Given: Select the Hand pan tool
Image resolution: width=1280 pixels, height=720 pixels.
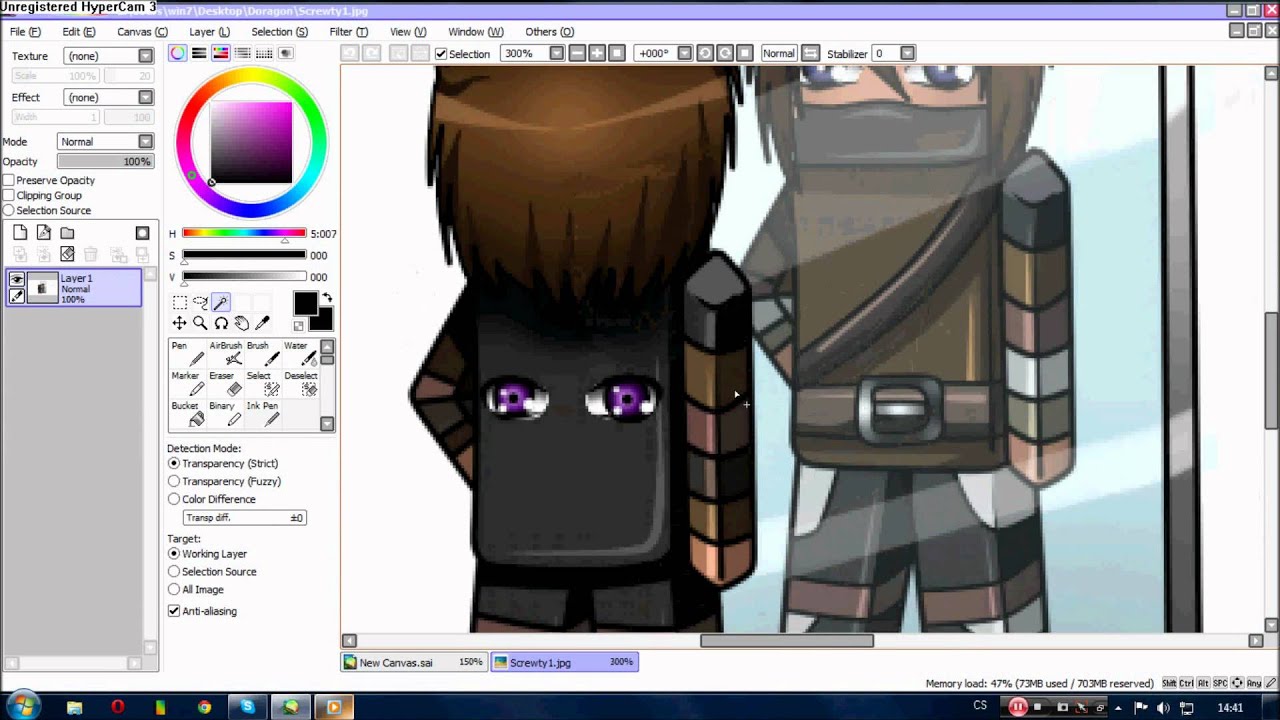Looking at the screenshot, I should pos(241,323).
